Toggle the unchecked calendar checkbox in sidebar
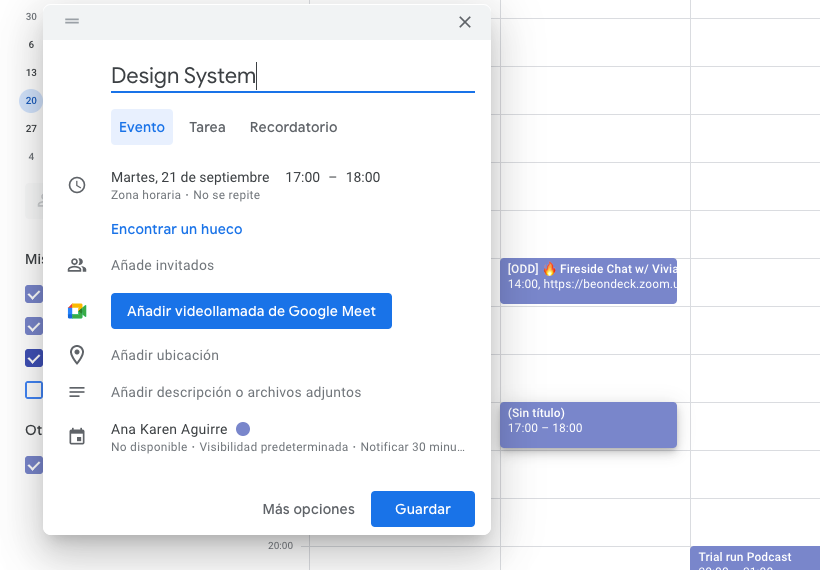This screenshot has width=820, height=570. click(x=34, y=390)
